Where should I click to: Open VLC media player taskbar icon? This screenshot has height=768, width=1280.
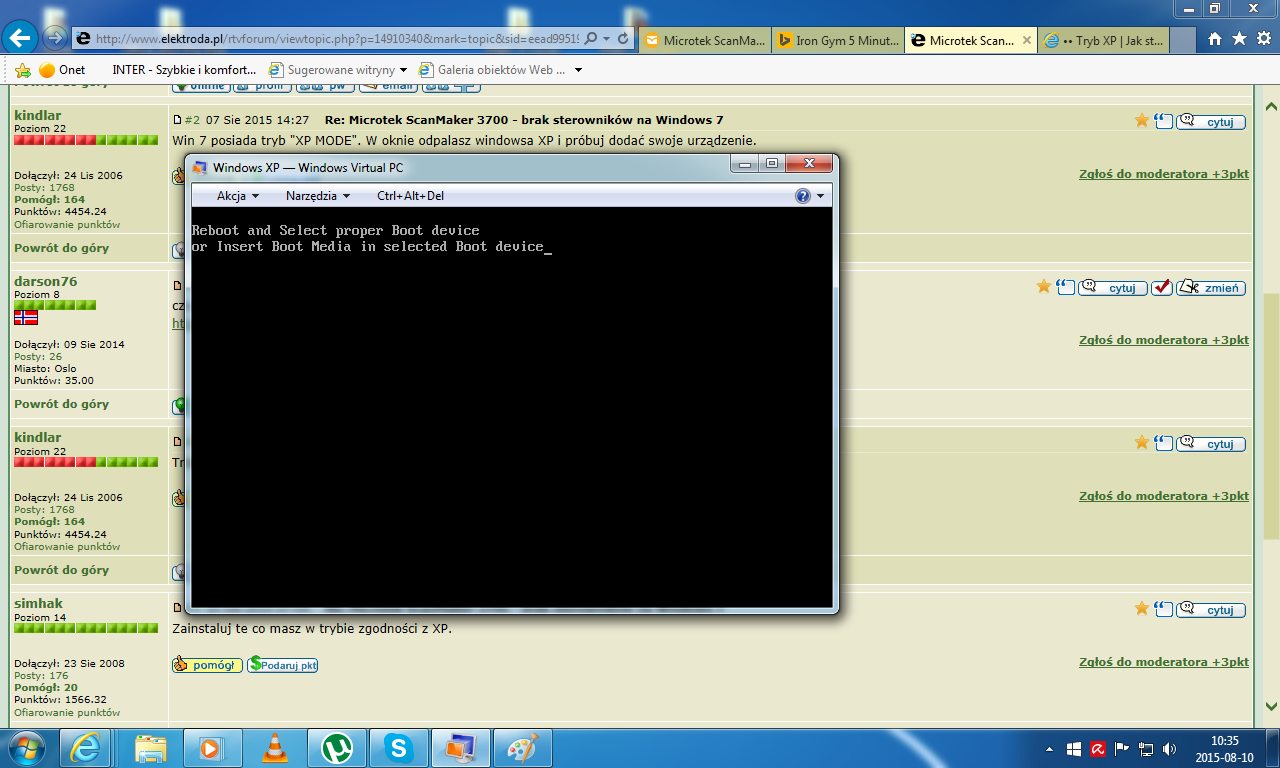[x=274, y=748]
